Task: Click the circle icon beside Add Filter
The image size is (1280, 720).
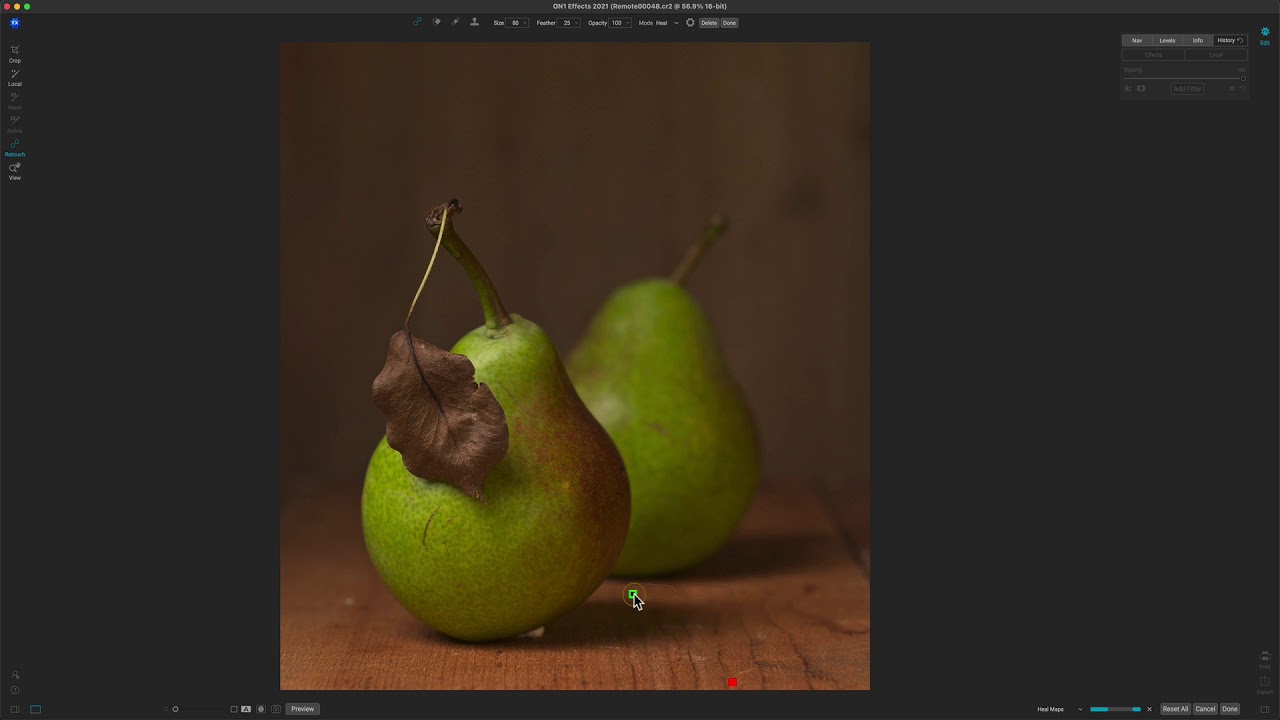Action: (x=1232, y=88)
